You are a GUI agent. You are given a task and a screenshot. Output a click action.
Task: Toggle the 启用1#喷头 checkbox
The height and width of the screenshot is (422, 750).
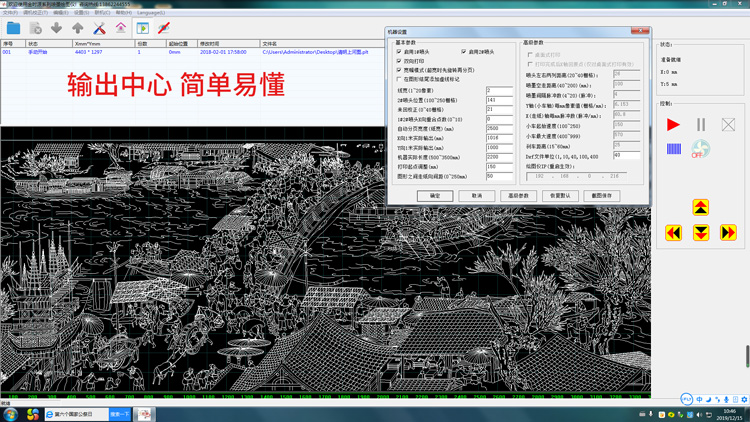coord(400,52)
